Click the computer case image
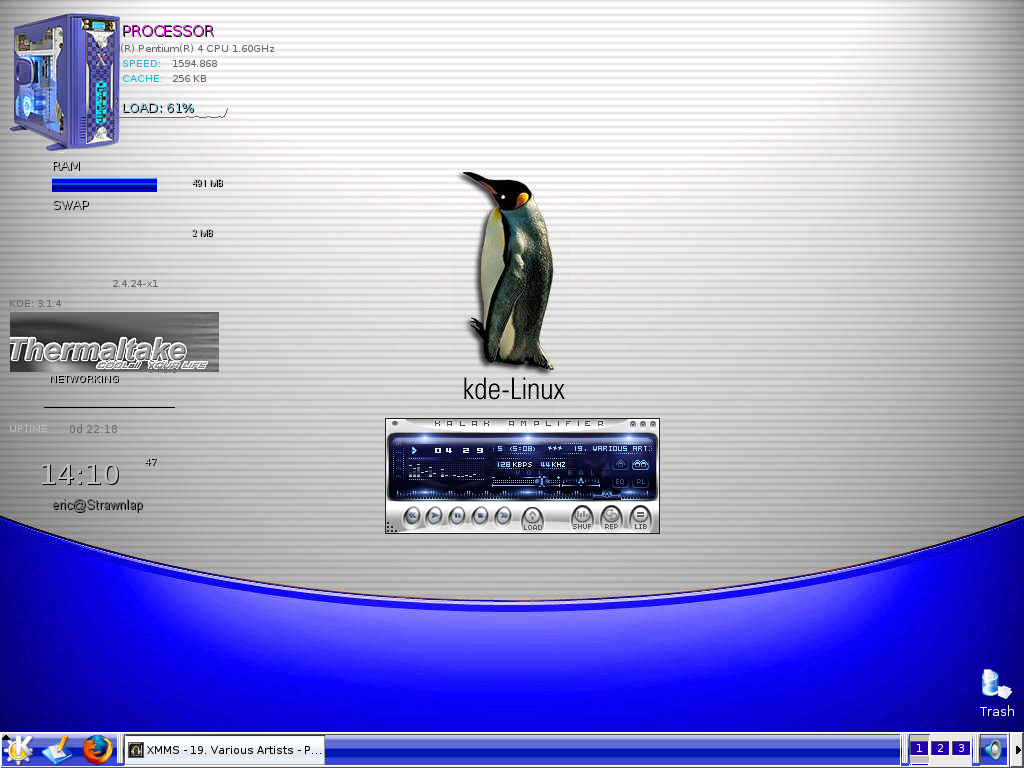The image size is (1024, 768). [x=65, y=82]
